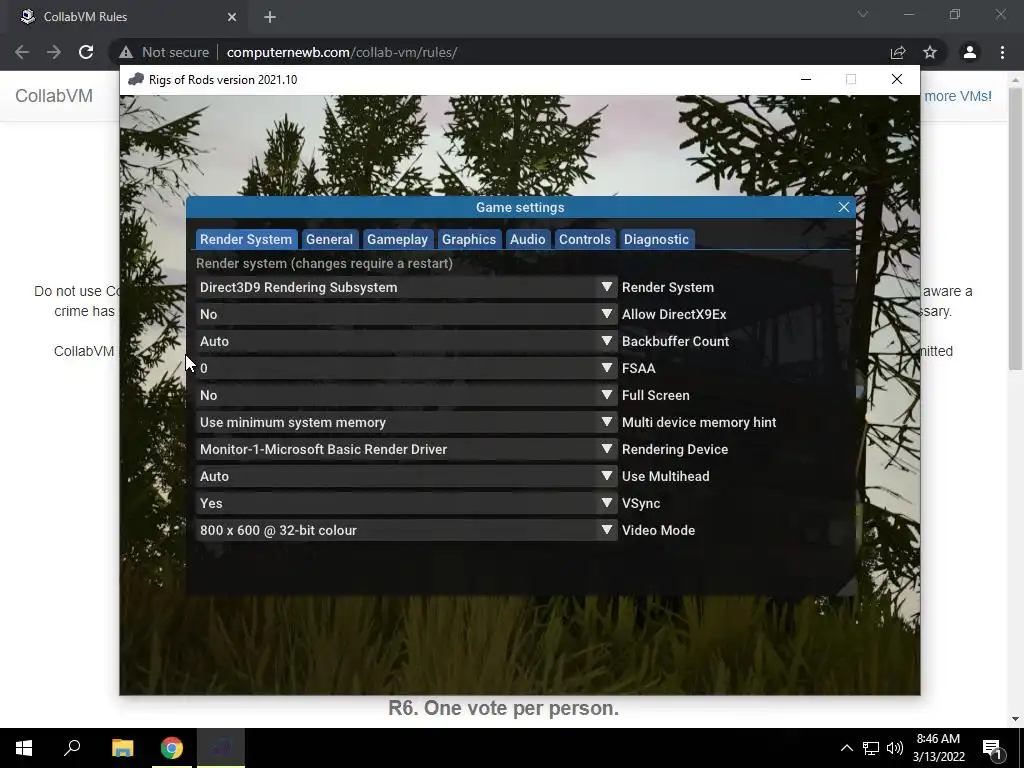Screen dimensions: 1024x768
Task: Bookmark this page with the star
Action: click(x=930, y=52)
